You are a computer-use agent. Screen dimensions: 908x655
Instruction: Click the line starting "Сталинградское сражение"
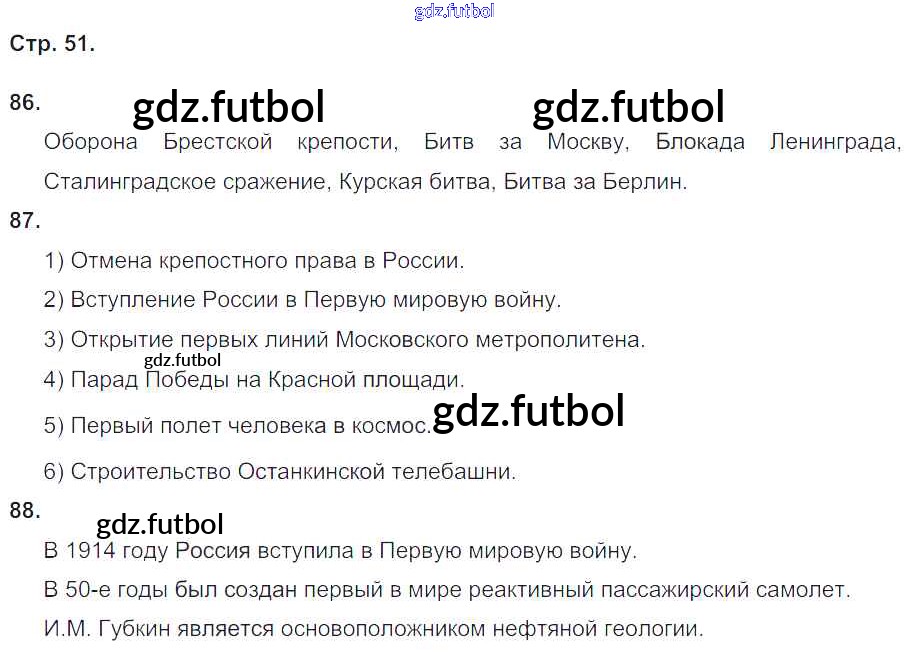click(366, 182)
